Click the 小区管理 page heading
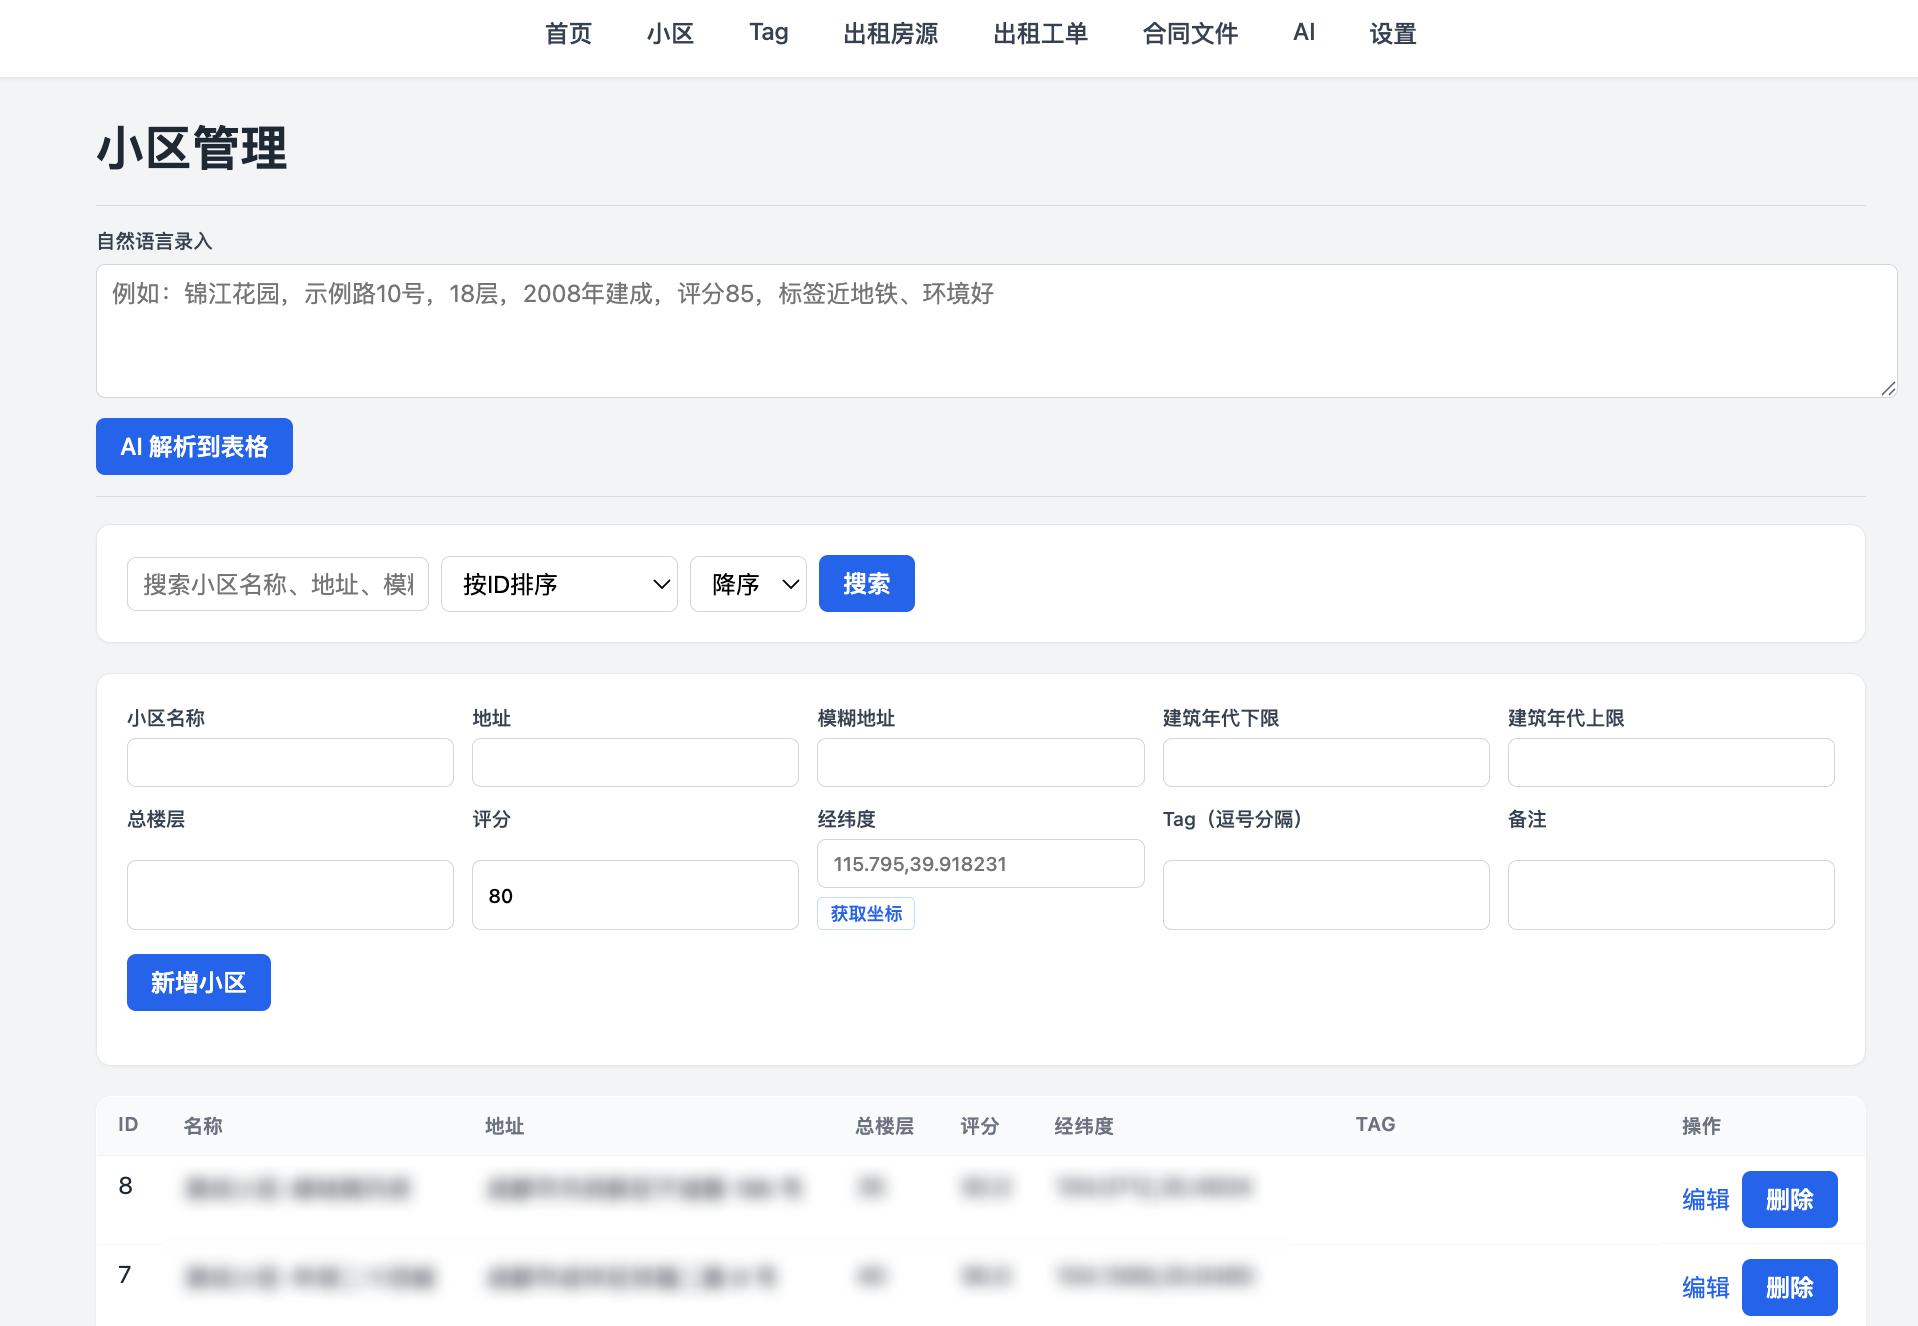 pos(192,148)
